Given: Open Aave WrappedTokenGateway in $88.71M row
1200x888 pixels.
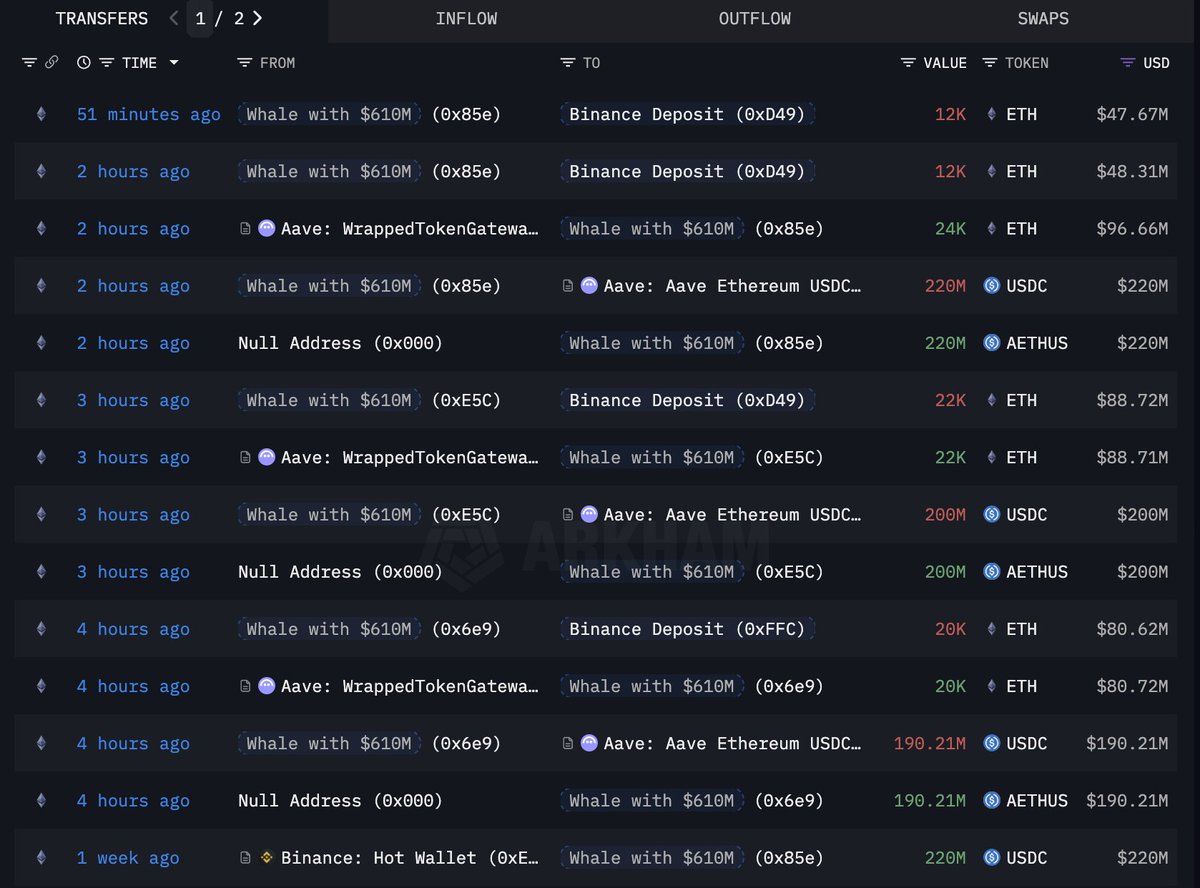Looking at the screenshot, I should (x=410, y=457).
